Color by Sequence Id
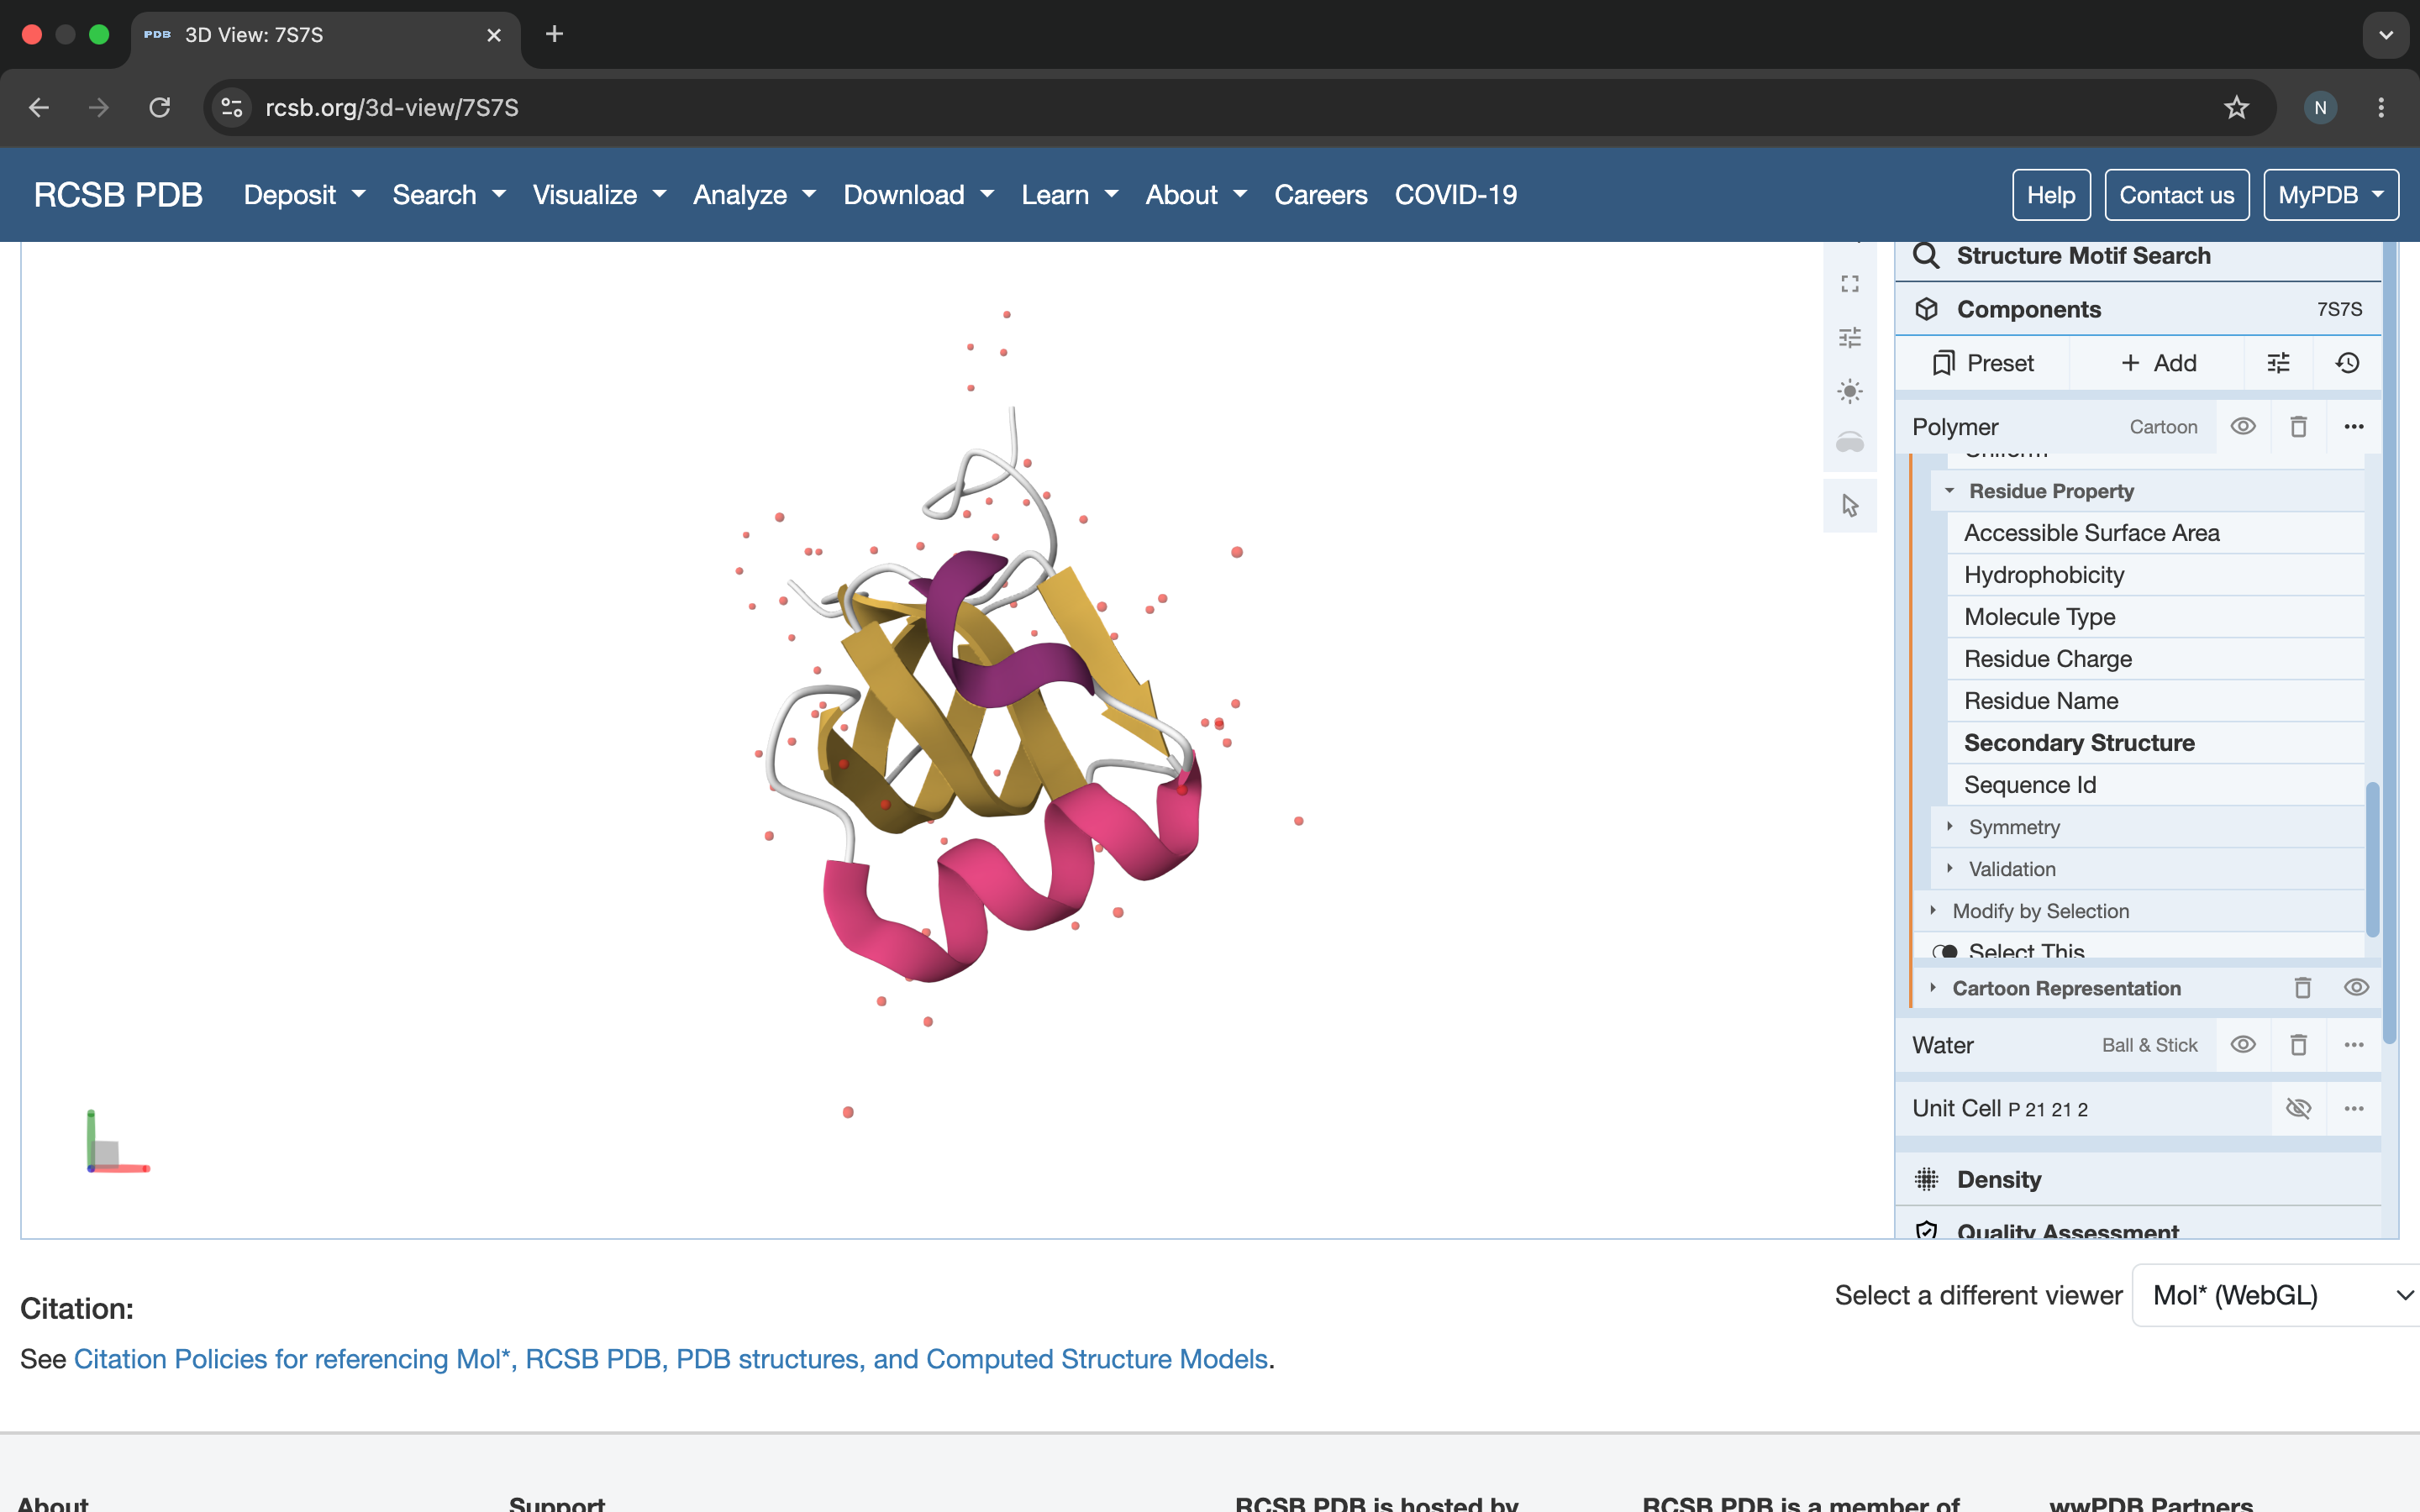 (x=2155, y=785)
